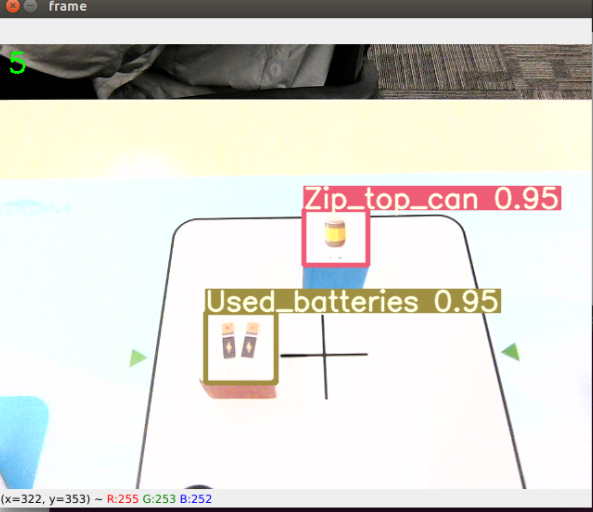Click the orange block under the batteries box
The height and width of the screenshot is (512, 593).
[239, 391]
